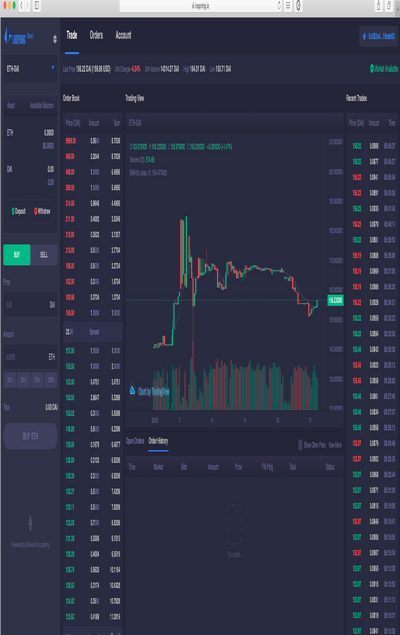The width and height of the screenshot is (400, 635).
Task: Click into the Price input field
Action: pos(30,305)
